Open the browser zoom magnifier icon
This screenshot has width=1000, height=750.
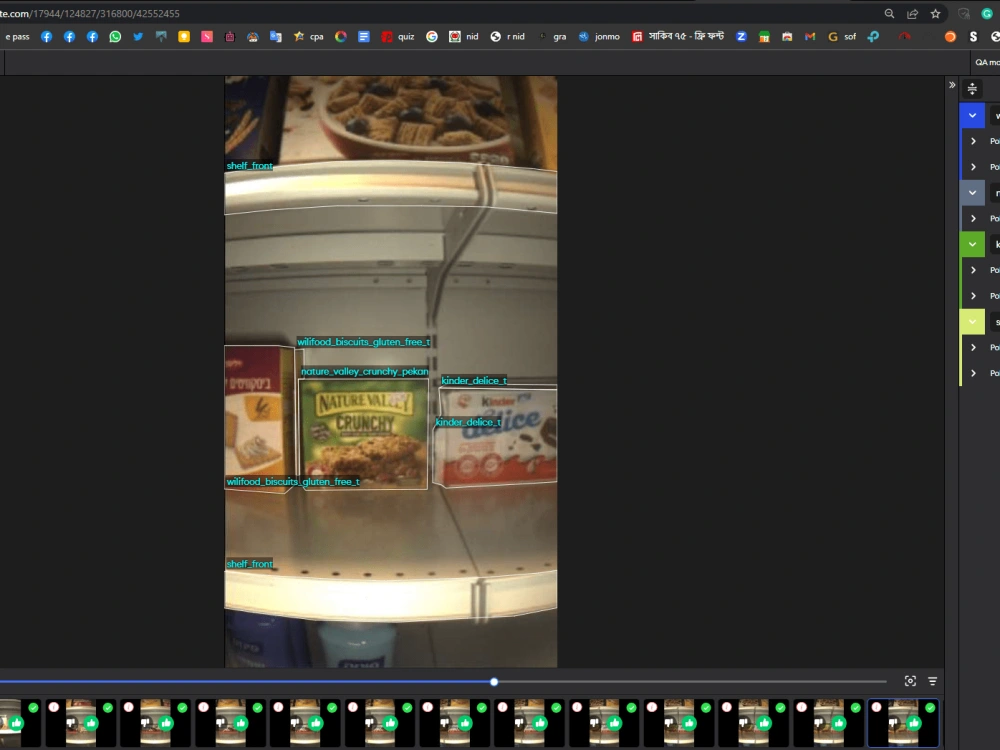[x=889, y=13]
